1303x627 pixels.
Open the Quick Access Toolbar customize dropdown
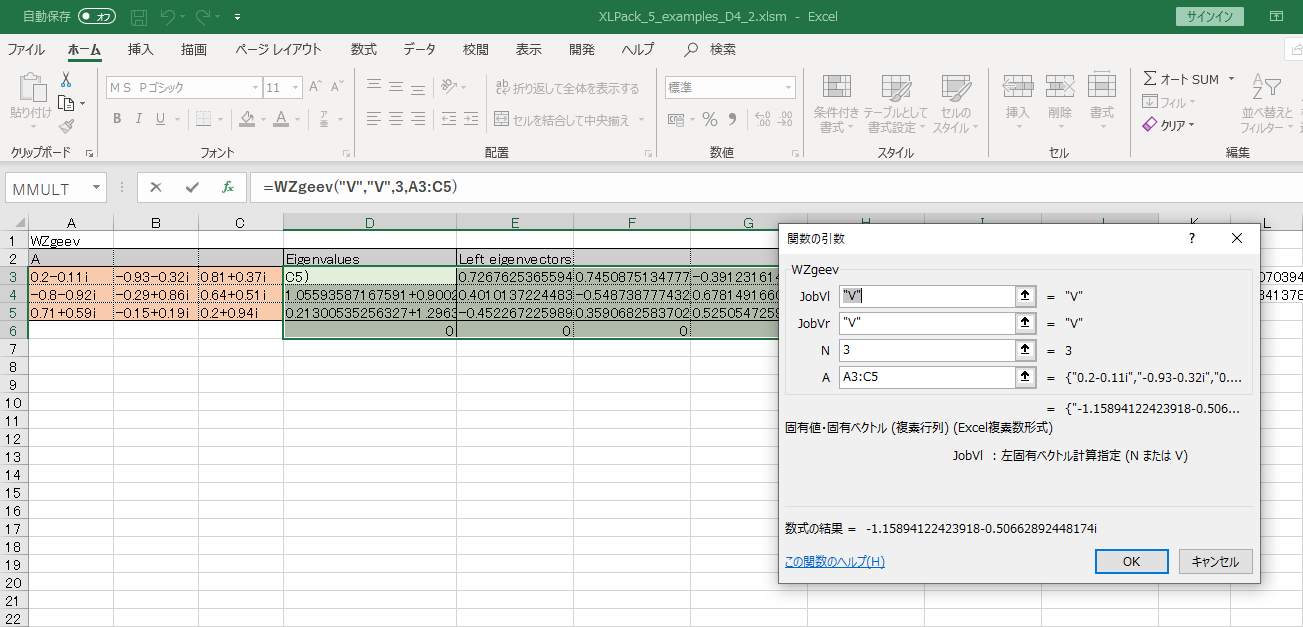pyautogui.click(x=237, y=17)
